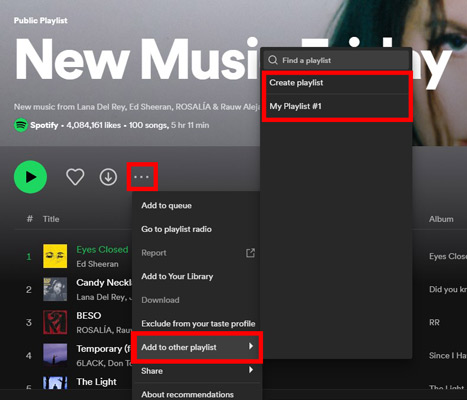Viewport: 467px width, 400px height.
Task: Click the track number 3 beside BESO
Action: 29,323
